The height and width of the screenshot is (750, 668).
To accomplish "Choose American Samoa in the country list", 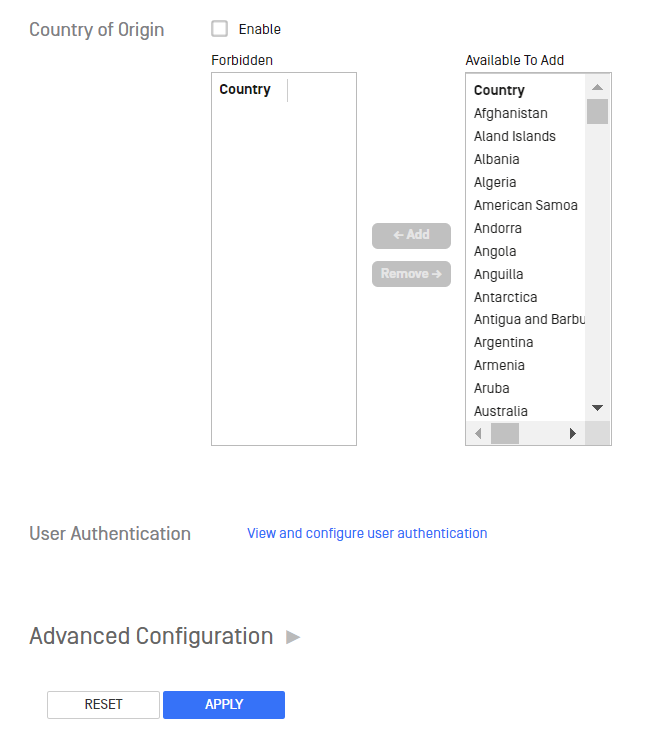I will [x=526, y=205].
